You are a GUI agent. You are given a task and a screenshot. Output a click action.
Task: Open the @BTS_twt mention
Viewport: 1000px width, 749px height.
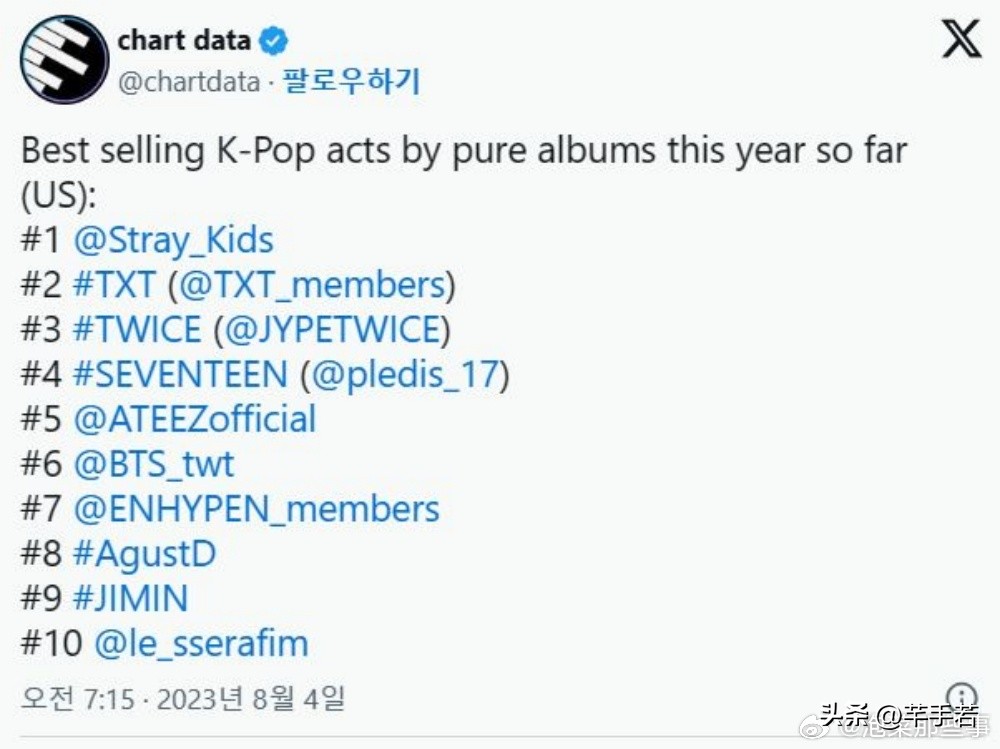click(x=155, y=464)
